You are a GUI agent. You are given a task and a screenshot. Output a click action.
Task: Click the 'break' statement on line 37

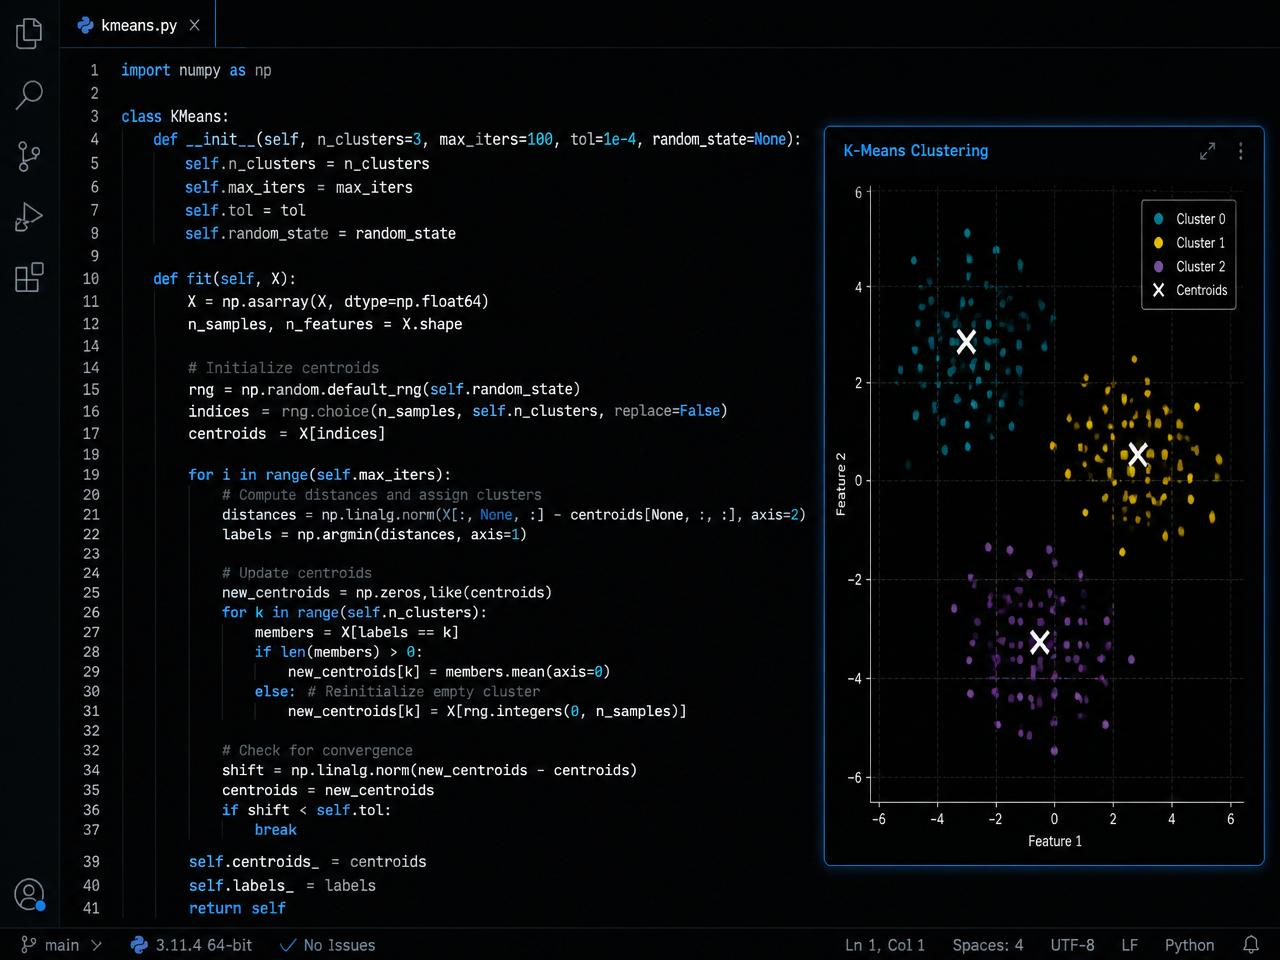click(x=276, y=830)
